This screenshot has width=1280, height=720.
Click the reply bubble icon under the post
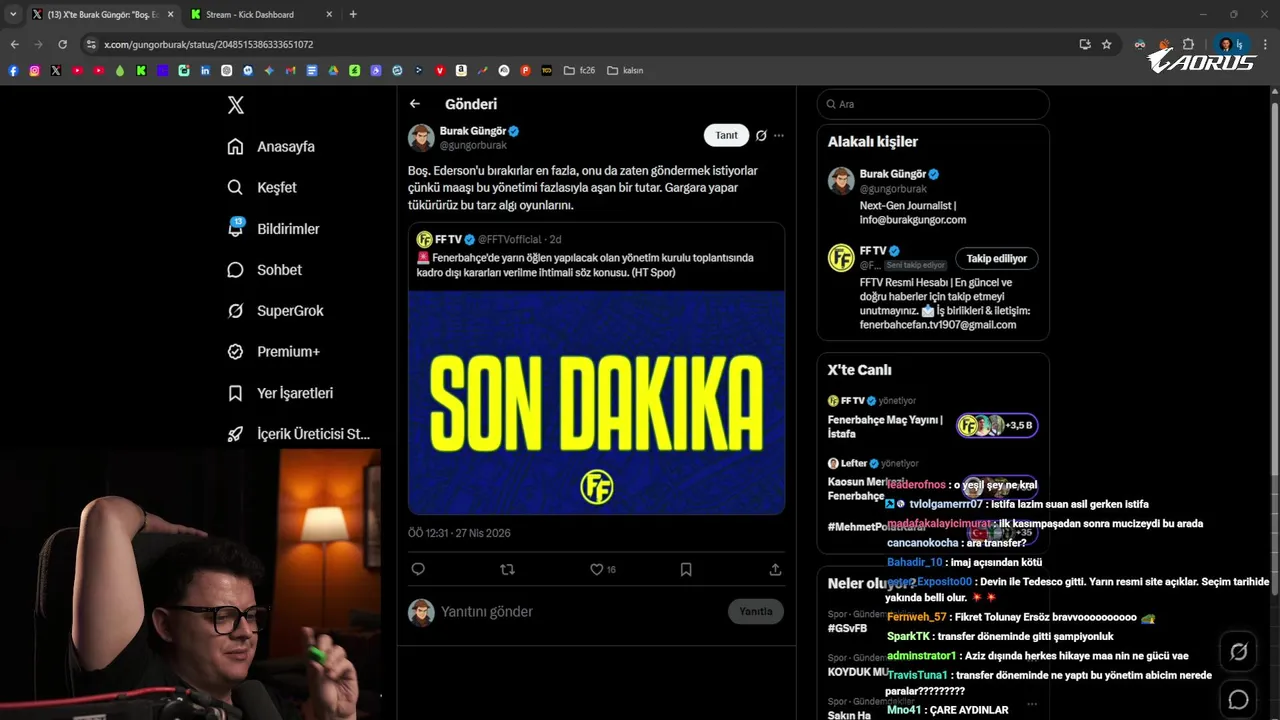coord(418,569)
